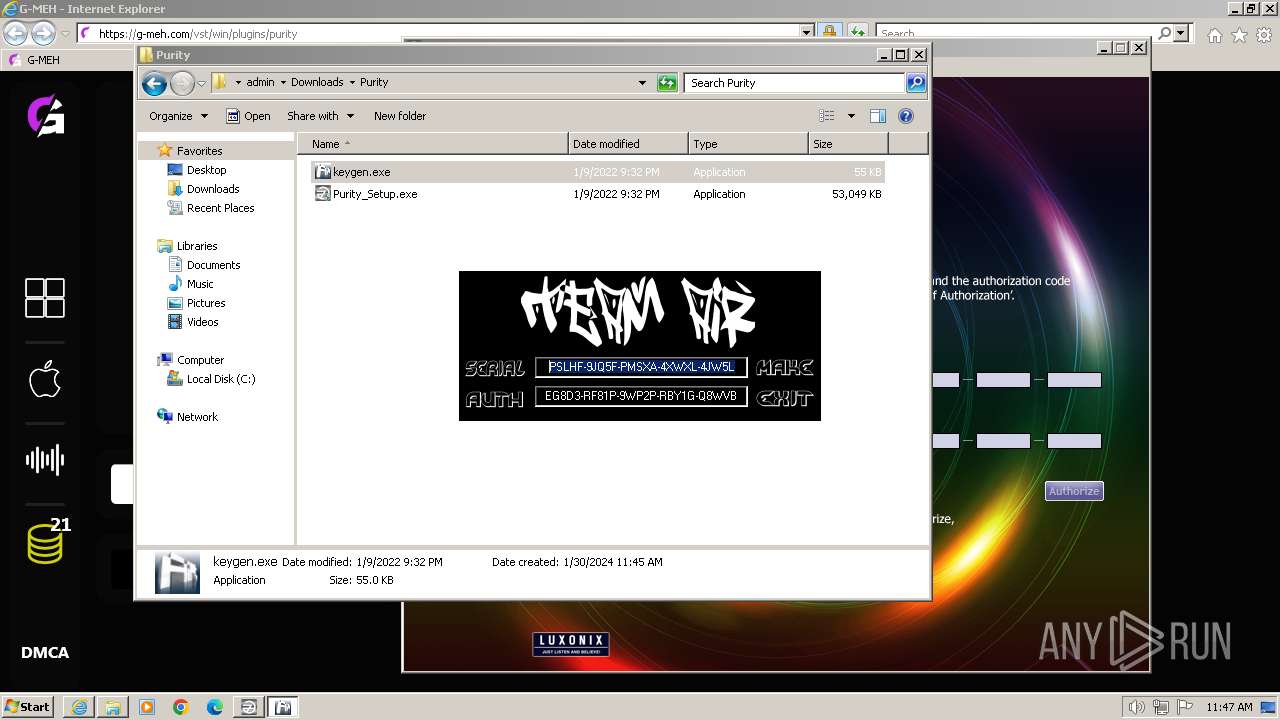
Task: Open Edge from taskbar
Action: pyautogui.click(x=215, y=707)
